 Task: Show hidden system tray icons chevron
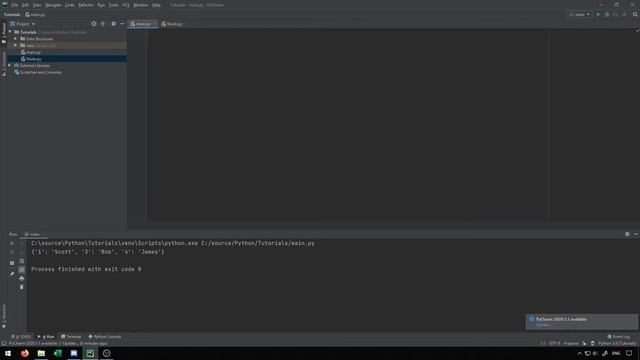pos(579,353)
